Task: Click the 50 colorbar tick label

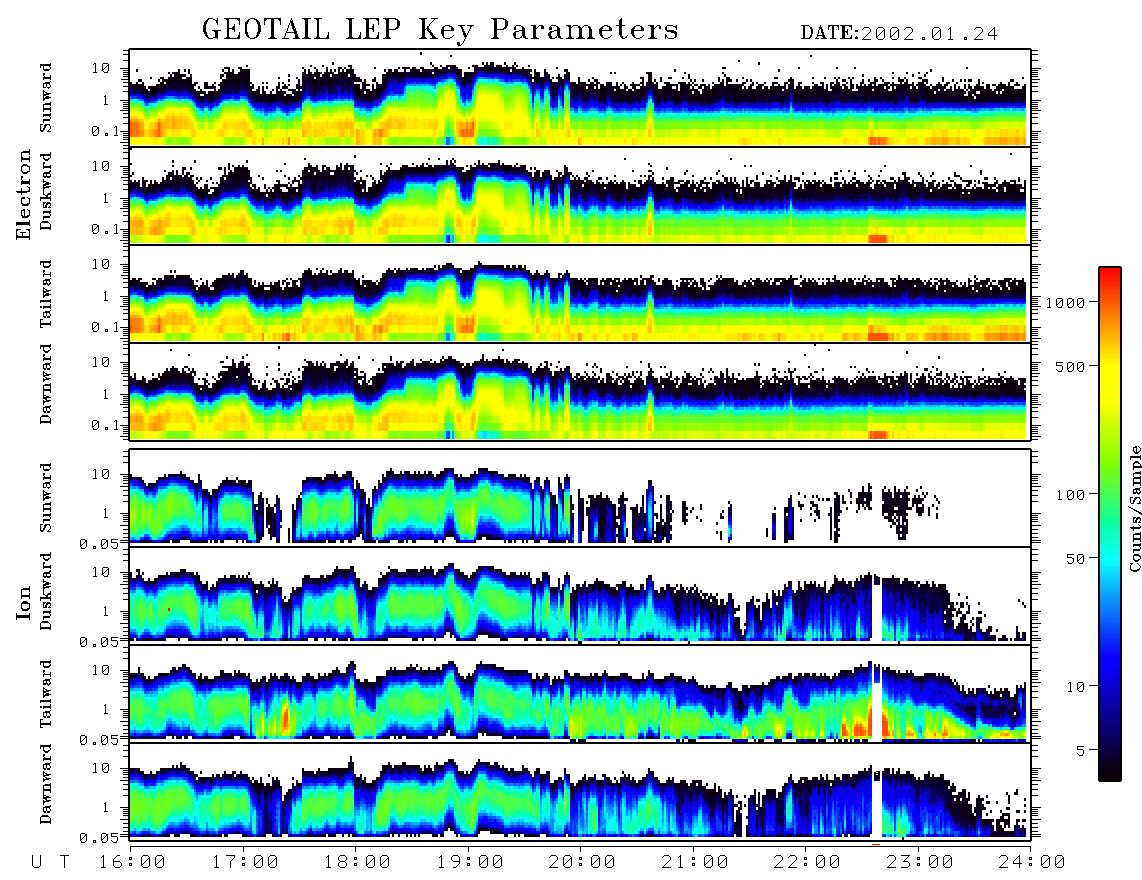Action: click(1076, 559)
